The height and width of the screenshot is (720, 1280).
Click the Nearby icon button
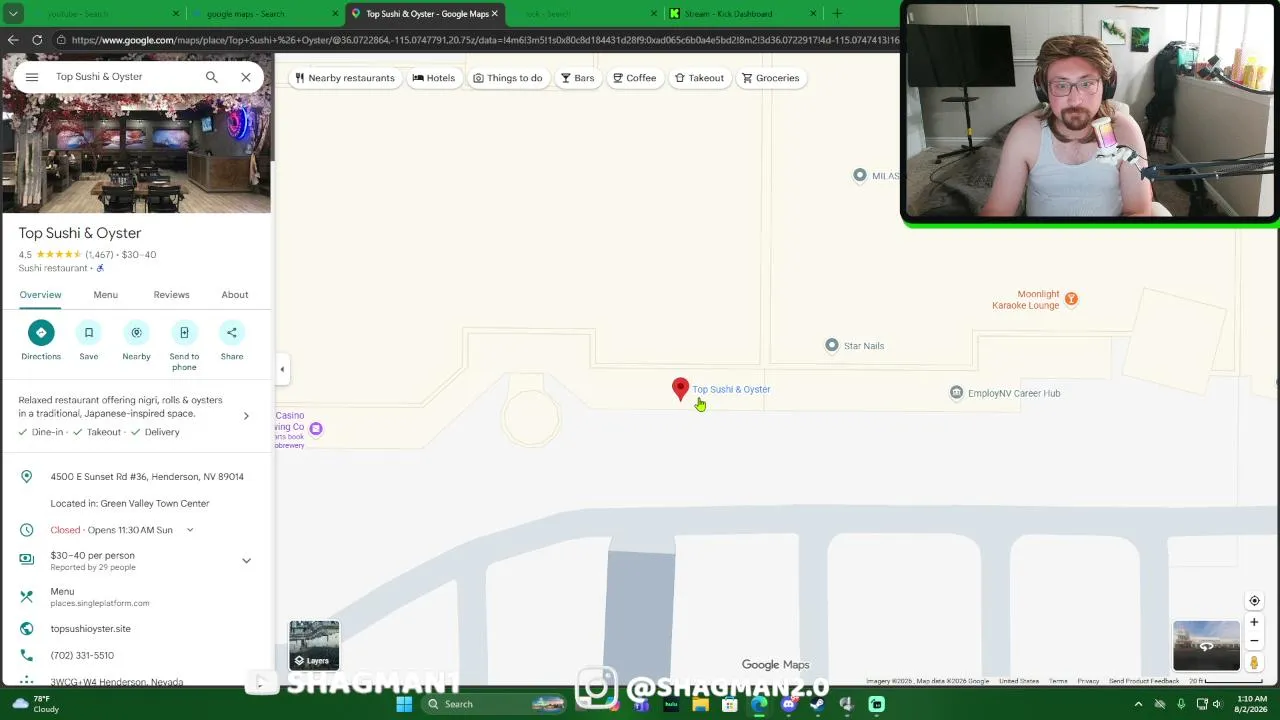136,333
